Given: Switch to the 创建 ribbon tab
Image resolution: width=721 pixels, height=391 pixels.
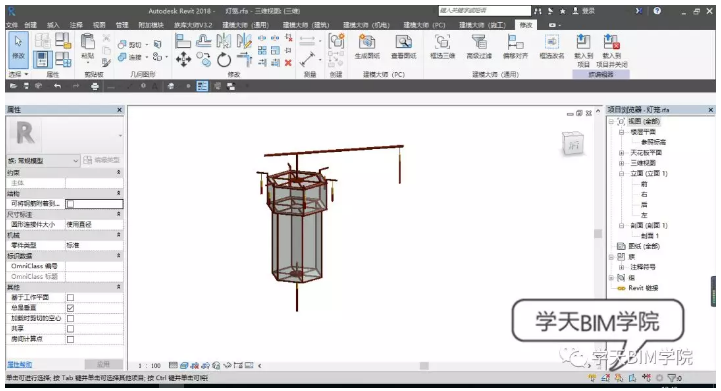Looking at the screenshot, I should [30, 25].
